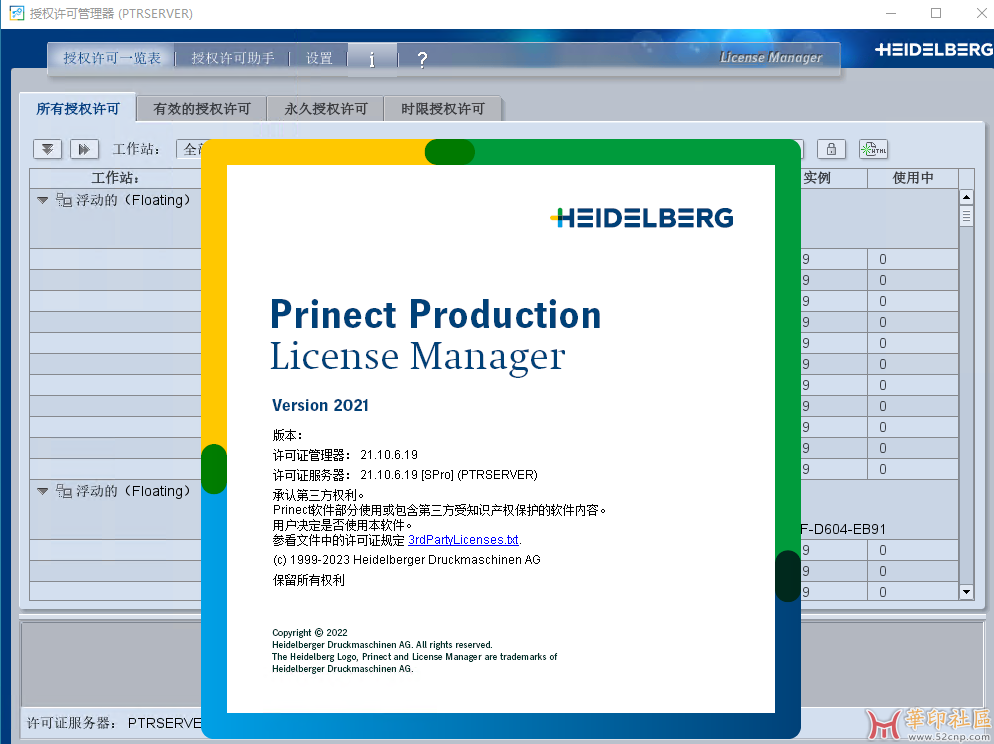Click the application icon in the title bar
Screen dimensions: 994x744
pyautogui.click(x=16, y=13)
